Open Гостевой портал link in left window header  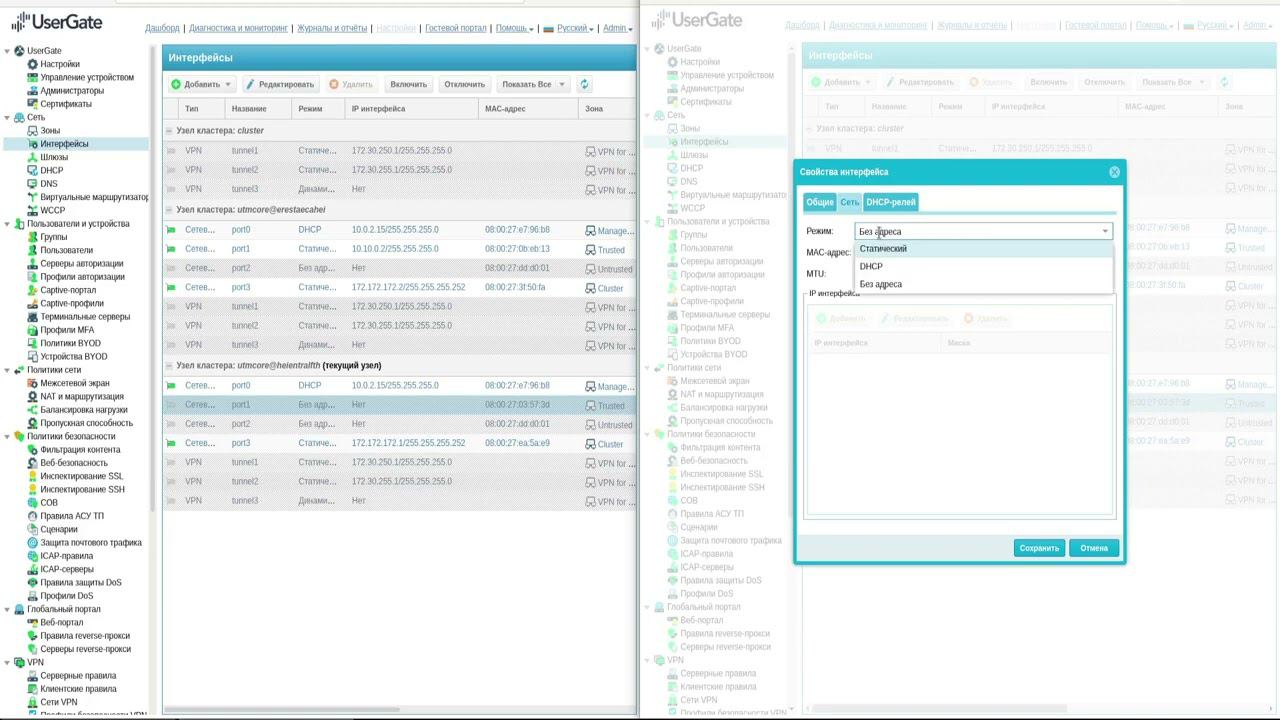pos(456,28)
